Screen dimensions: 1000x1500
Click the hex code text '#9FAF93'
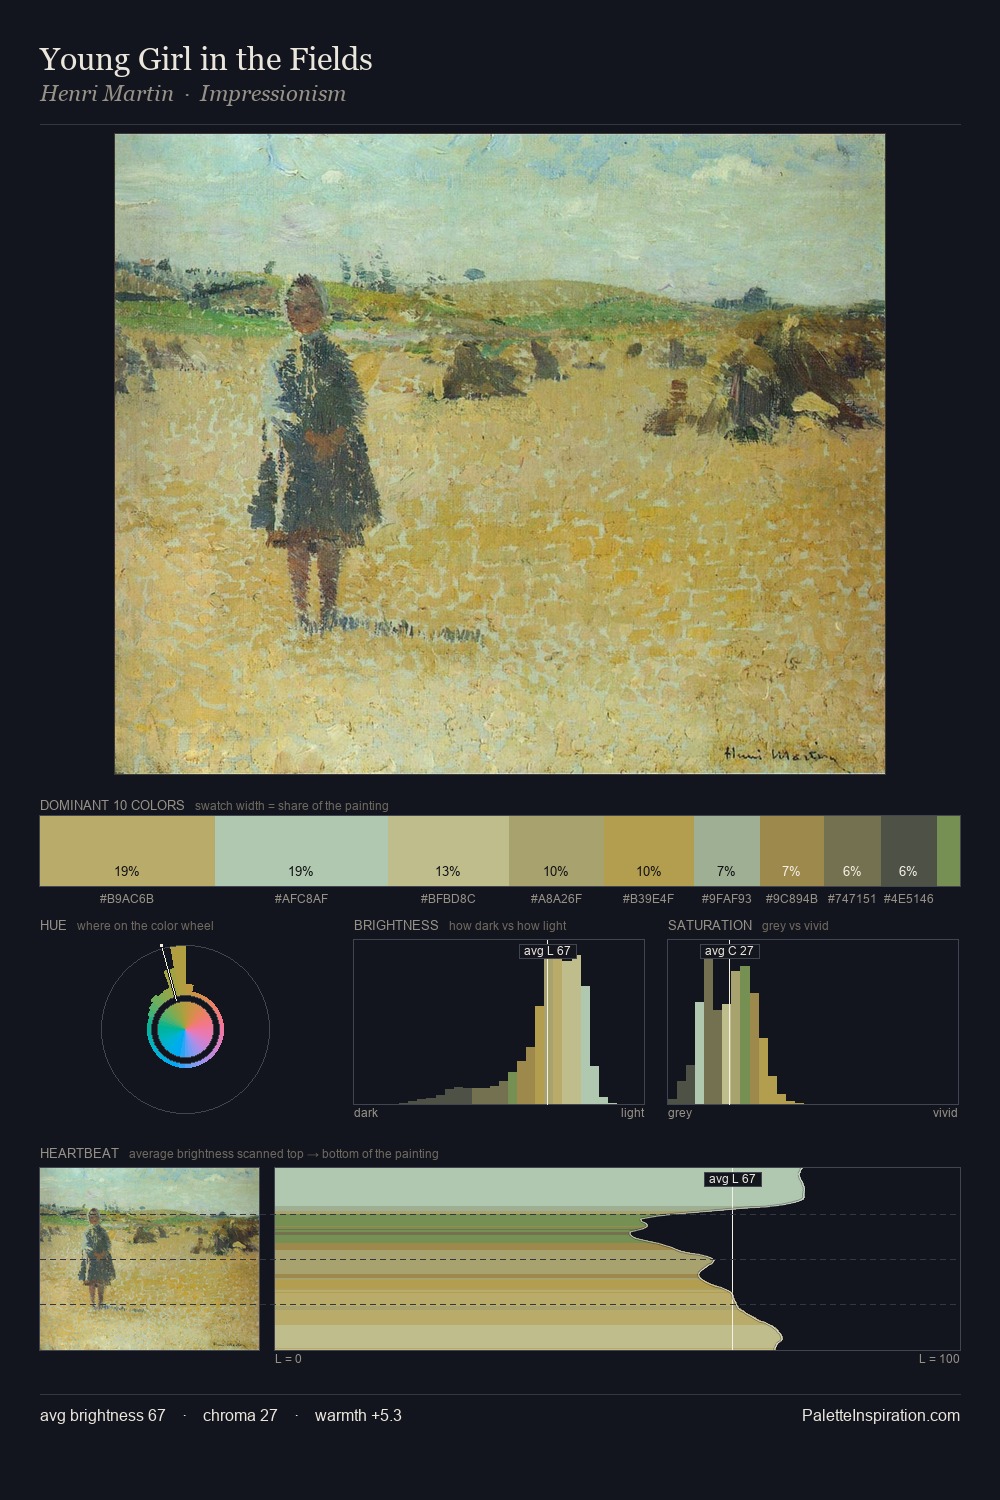coord(727,899)
